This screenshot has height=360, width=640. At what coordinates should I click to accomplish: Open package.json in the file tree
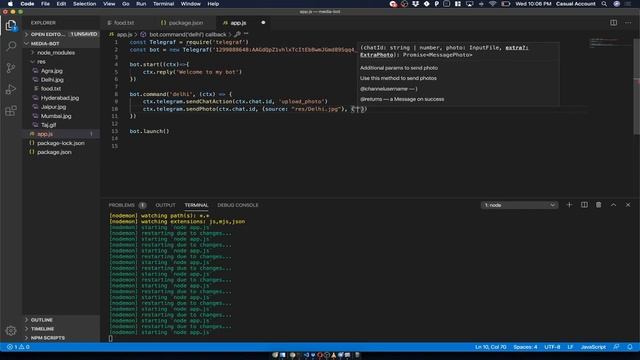point(54,152)
